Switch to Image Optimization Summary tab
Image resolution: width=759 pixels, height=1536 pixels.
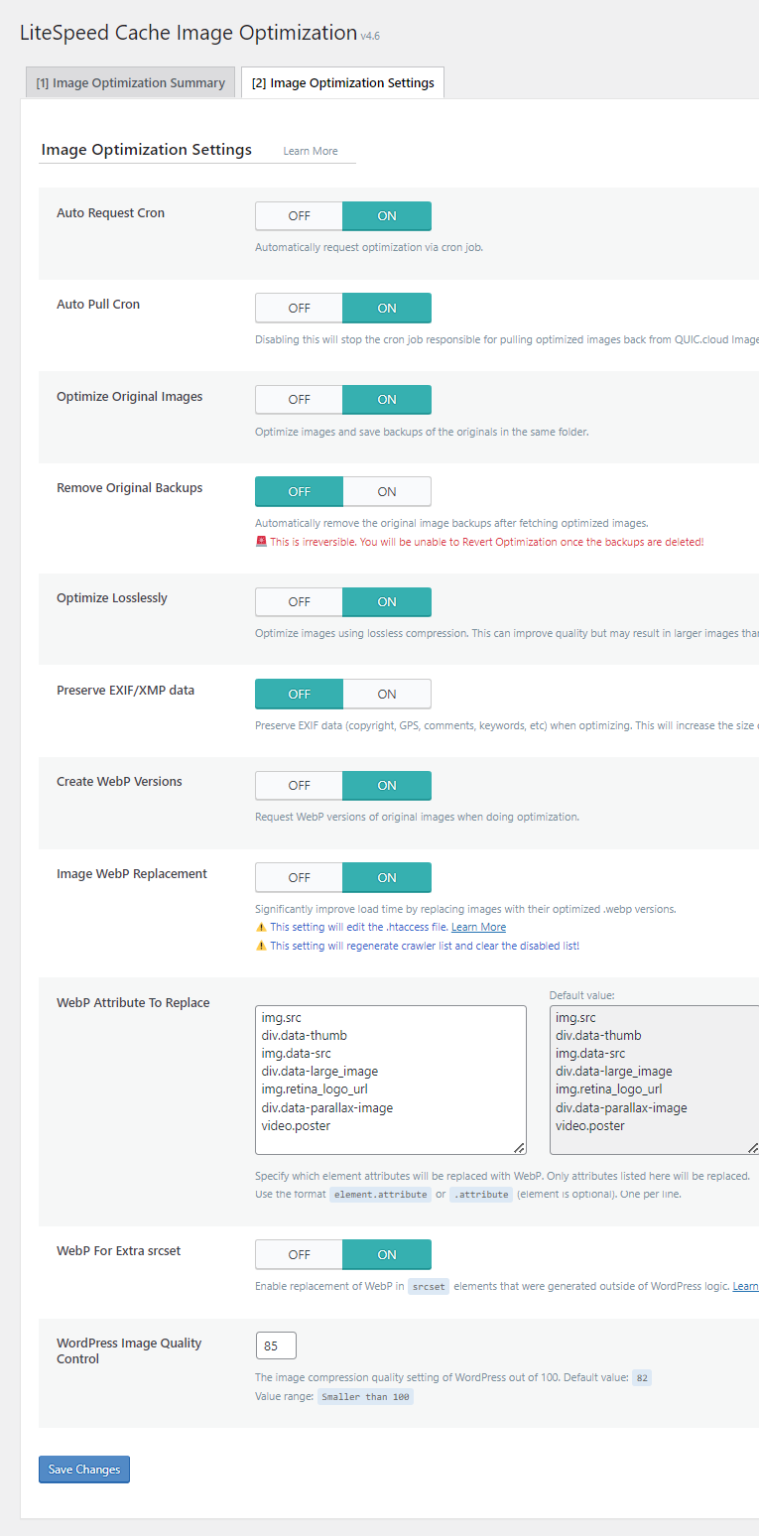click(x=130, y=82)
